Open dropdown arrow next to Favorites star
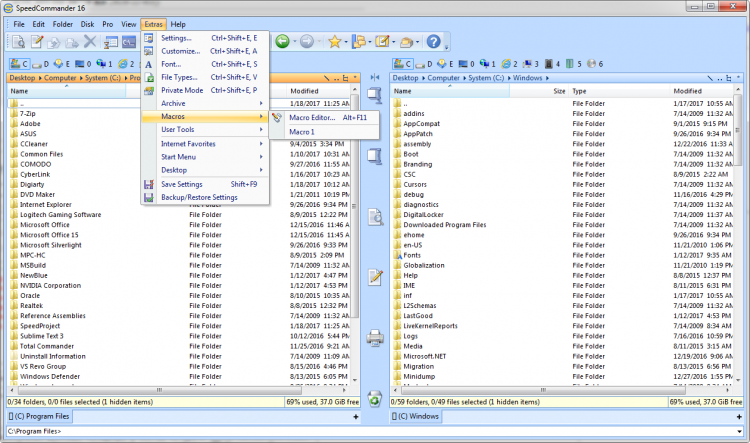Screen dimensions: 750x443 click(346, 42)
